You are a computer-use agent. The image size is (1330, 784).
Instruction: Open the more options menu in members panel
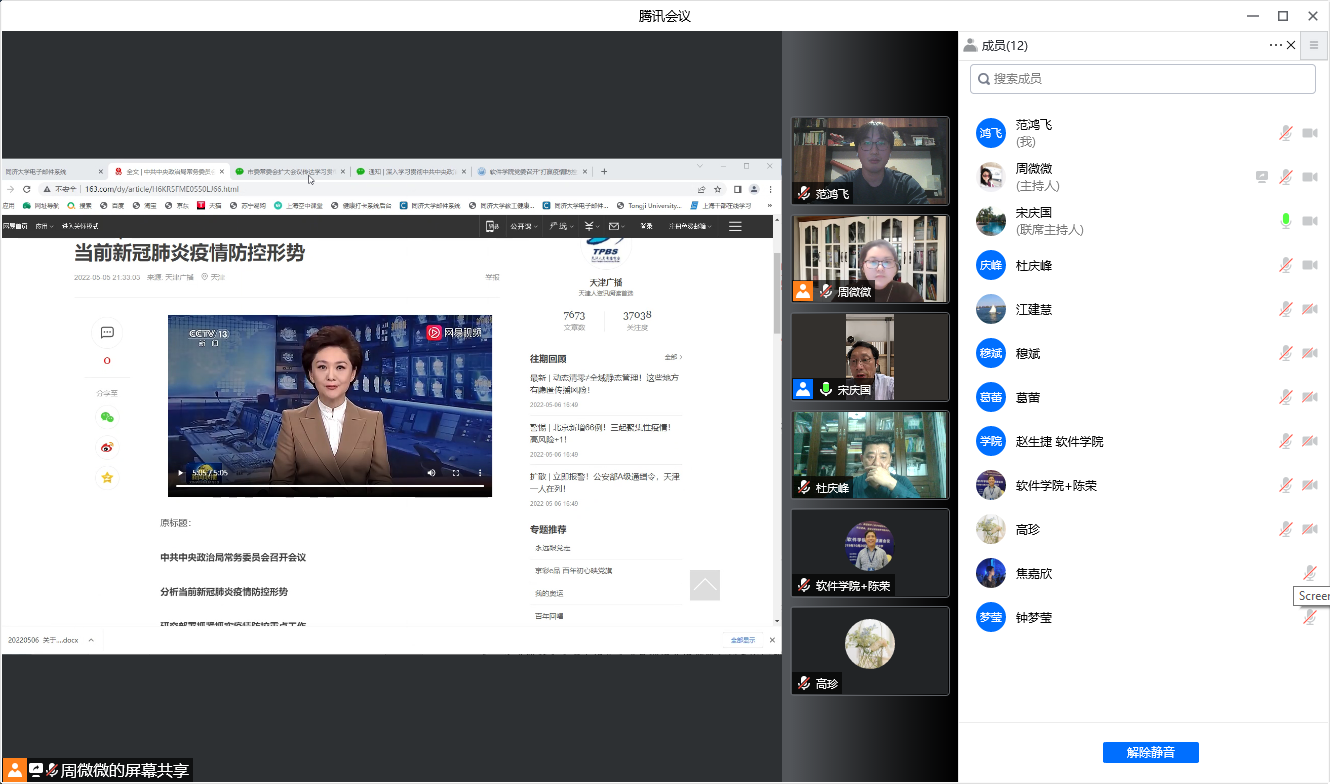pos(1275,45)
